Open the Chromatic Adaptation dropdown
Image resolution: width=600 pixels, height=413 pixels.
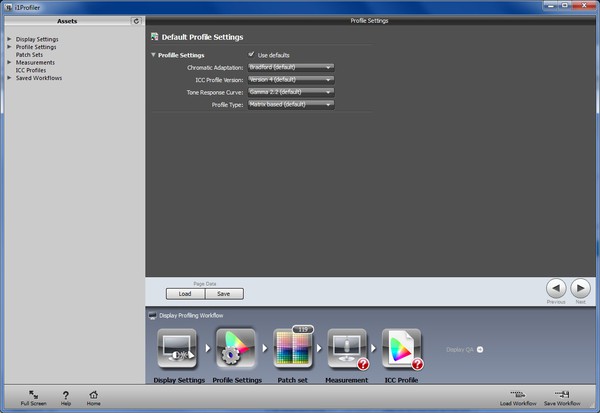(x=291, y=67)
